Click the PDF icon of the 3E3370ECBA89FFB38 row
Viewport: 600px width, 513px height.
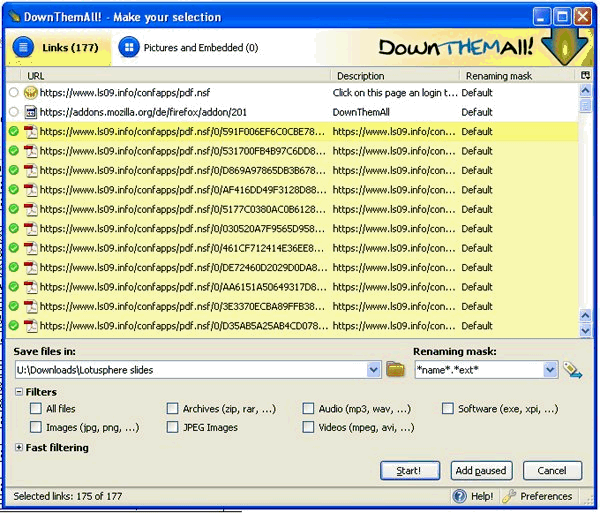pos(31,306)
